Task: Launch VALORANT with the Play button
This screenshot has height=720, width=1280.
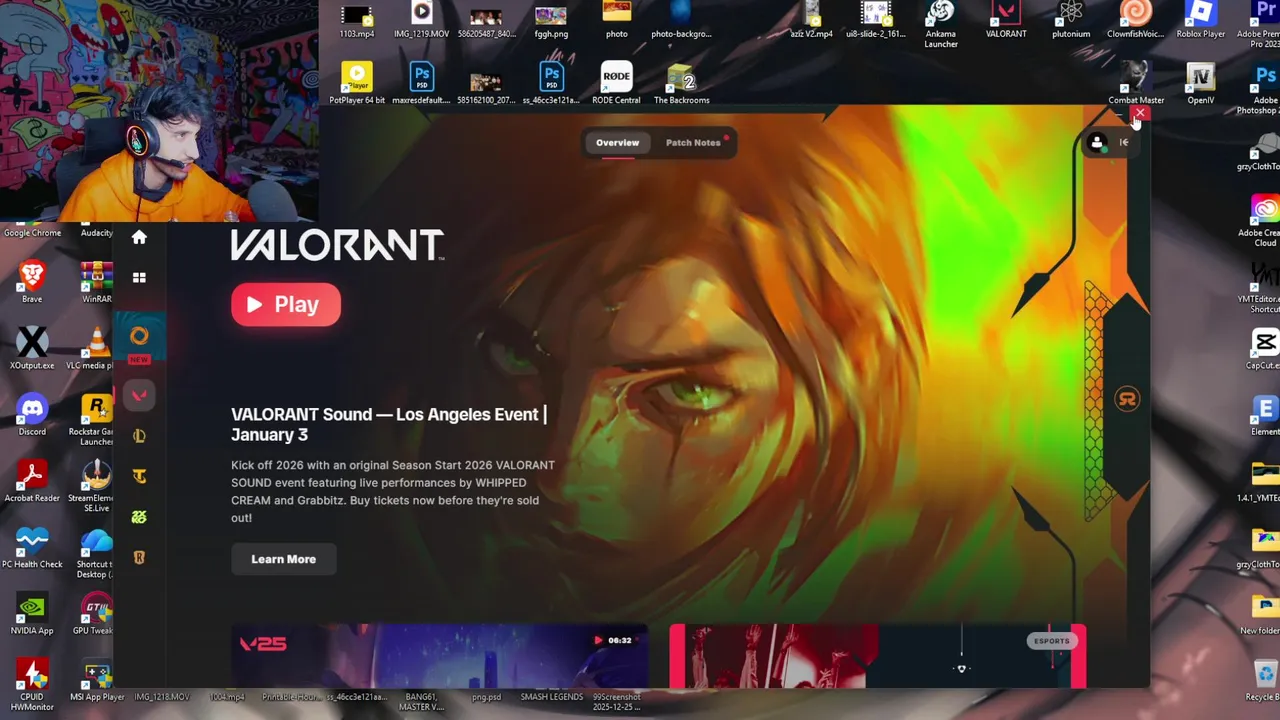Action: [286, 305]
